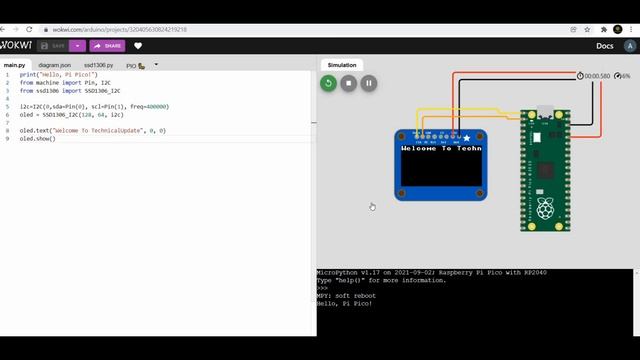Stop the running simulation
This screenshot has width=640, height=360.
349,83
